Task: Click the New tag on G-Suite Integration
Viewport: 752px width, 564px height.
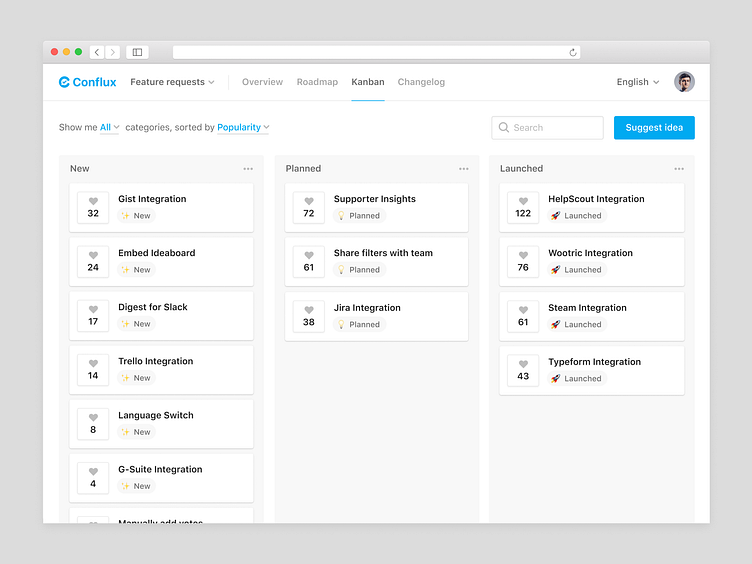Action: [136, 486]
